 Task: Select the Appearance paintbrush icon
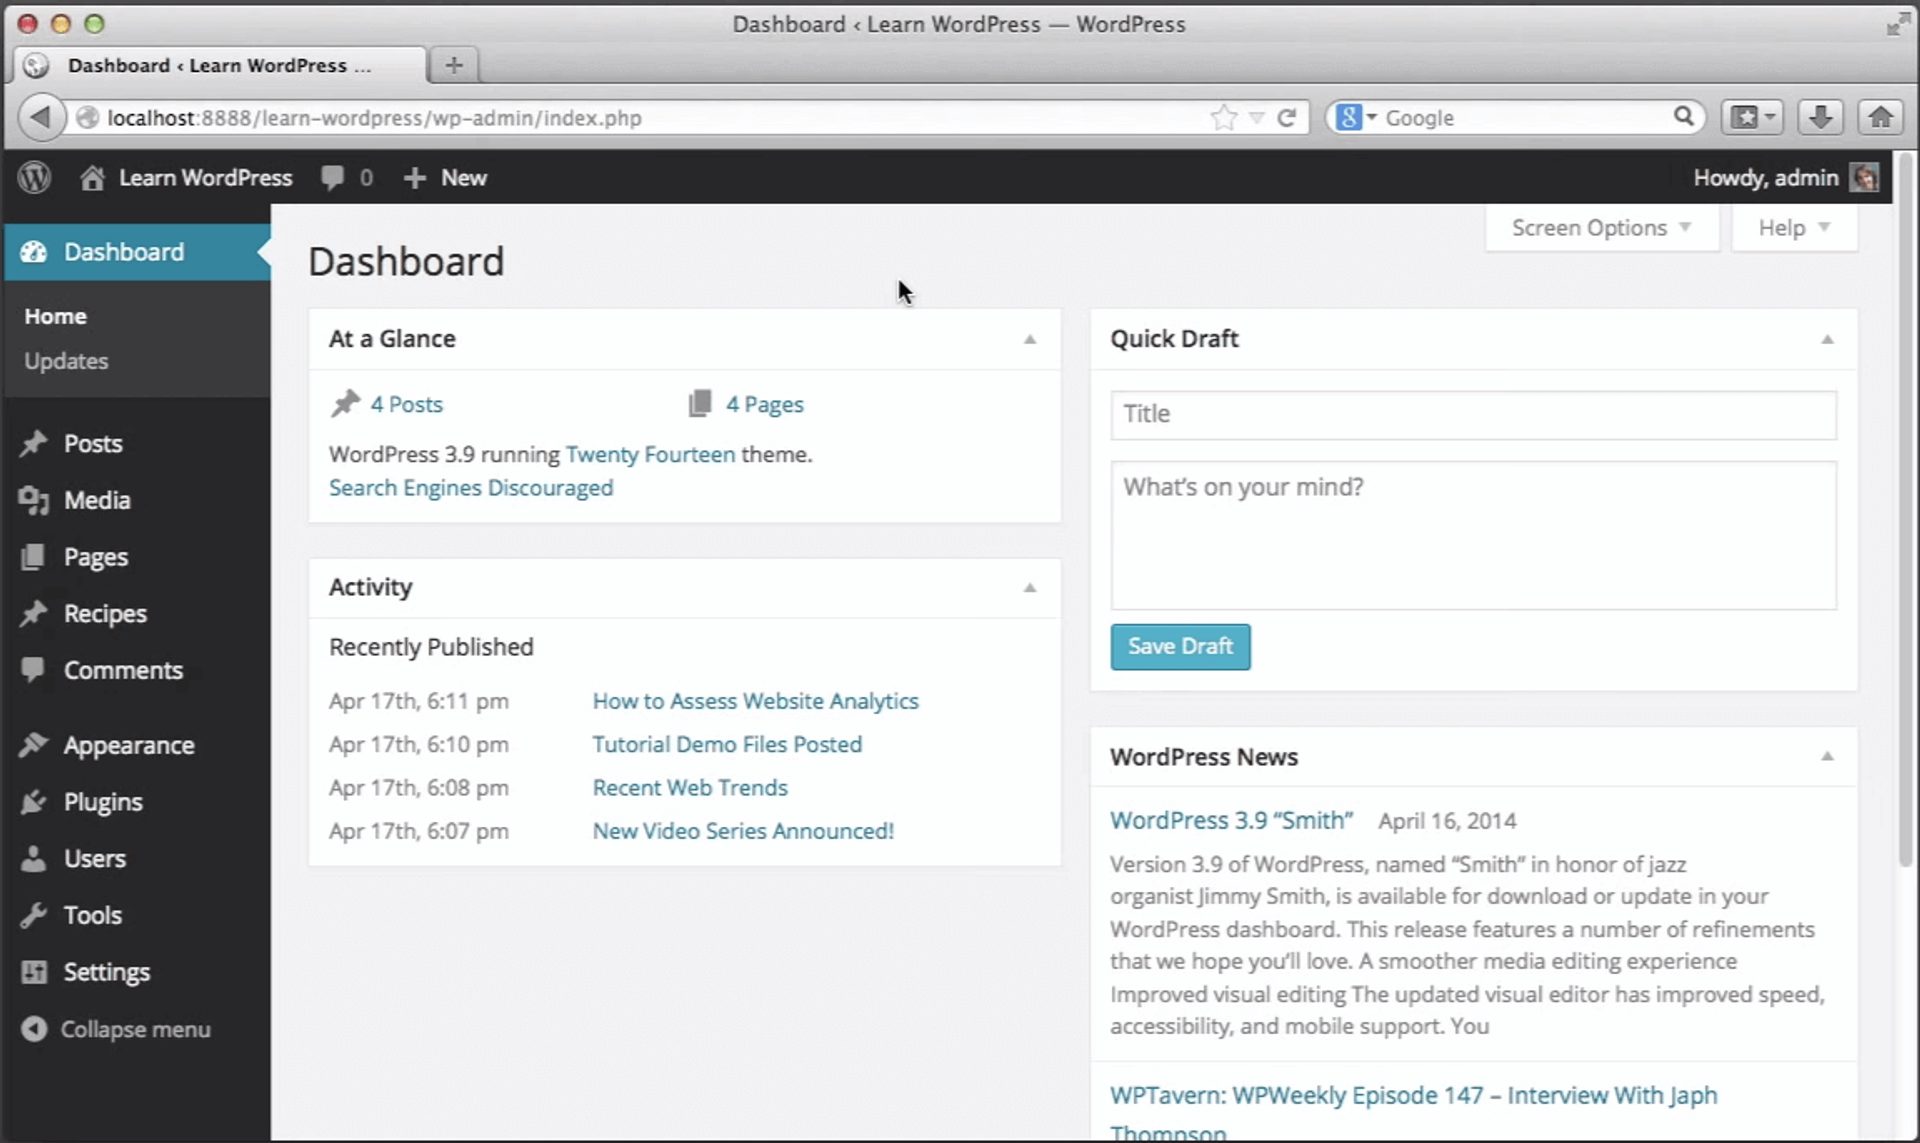[35, 745]
